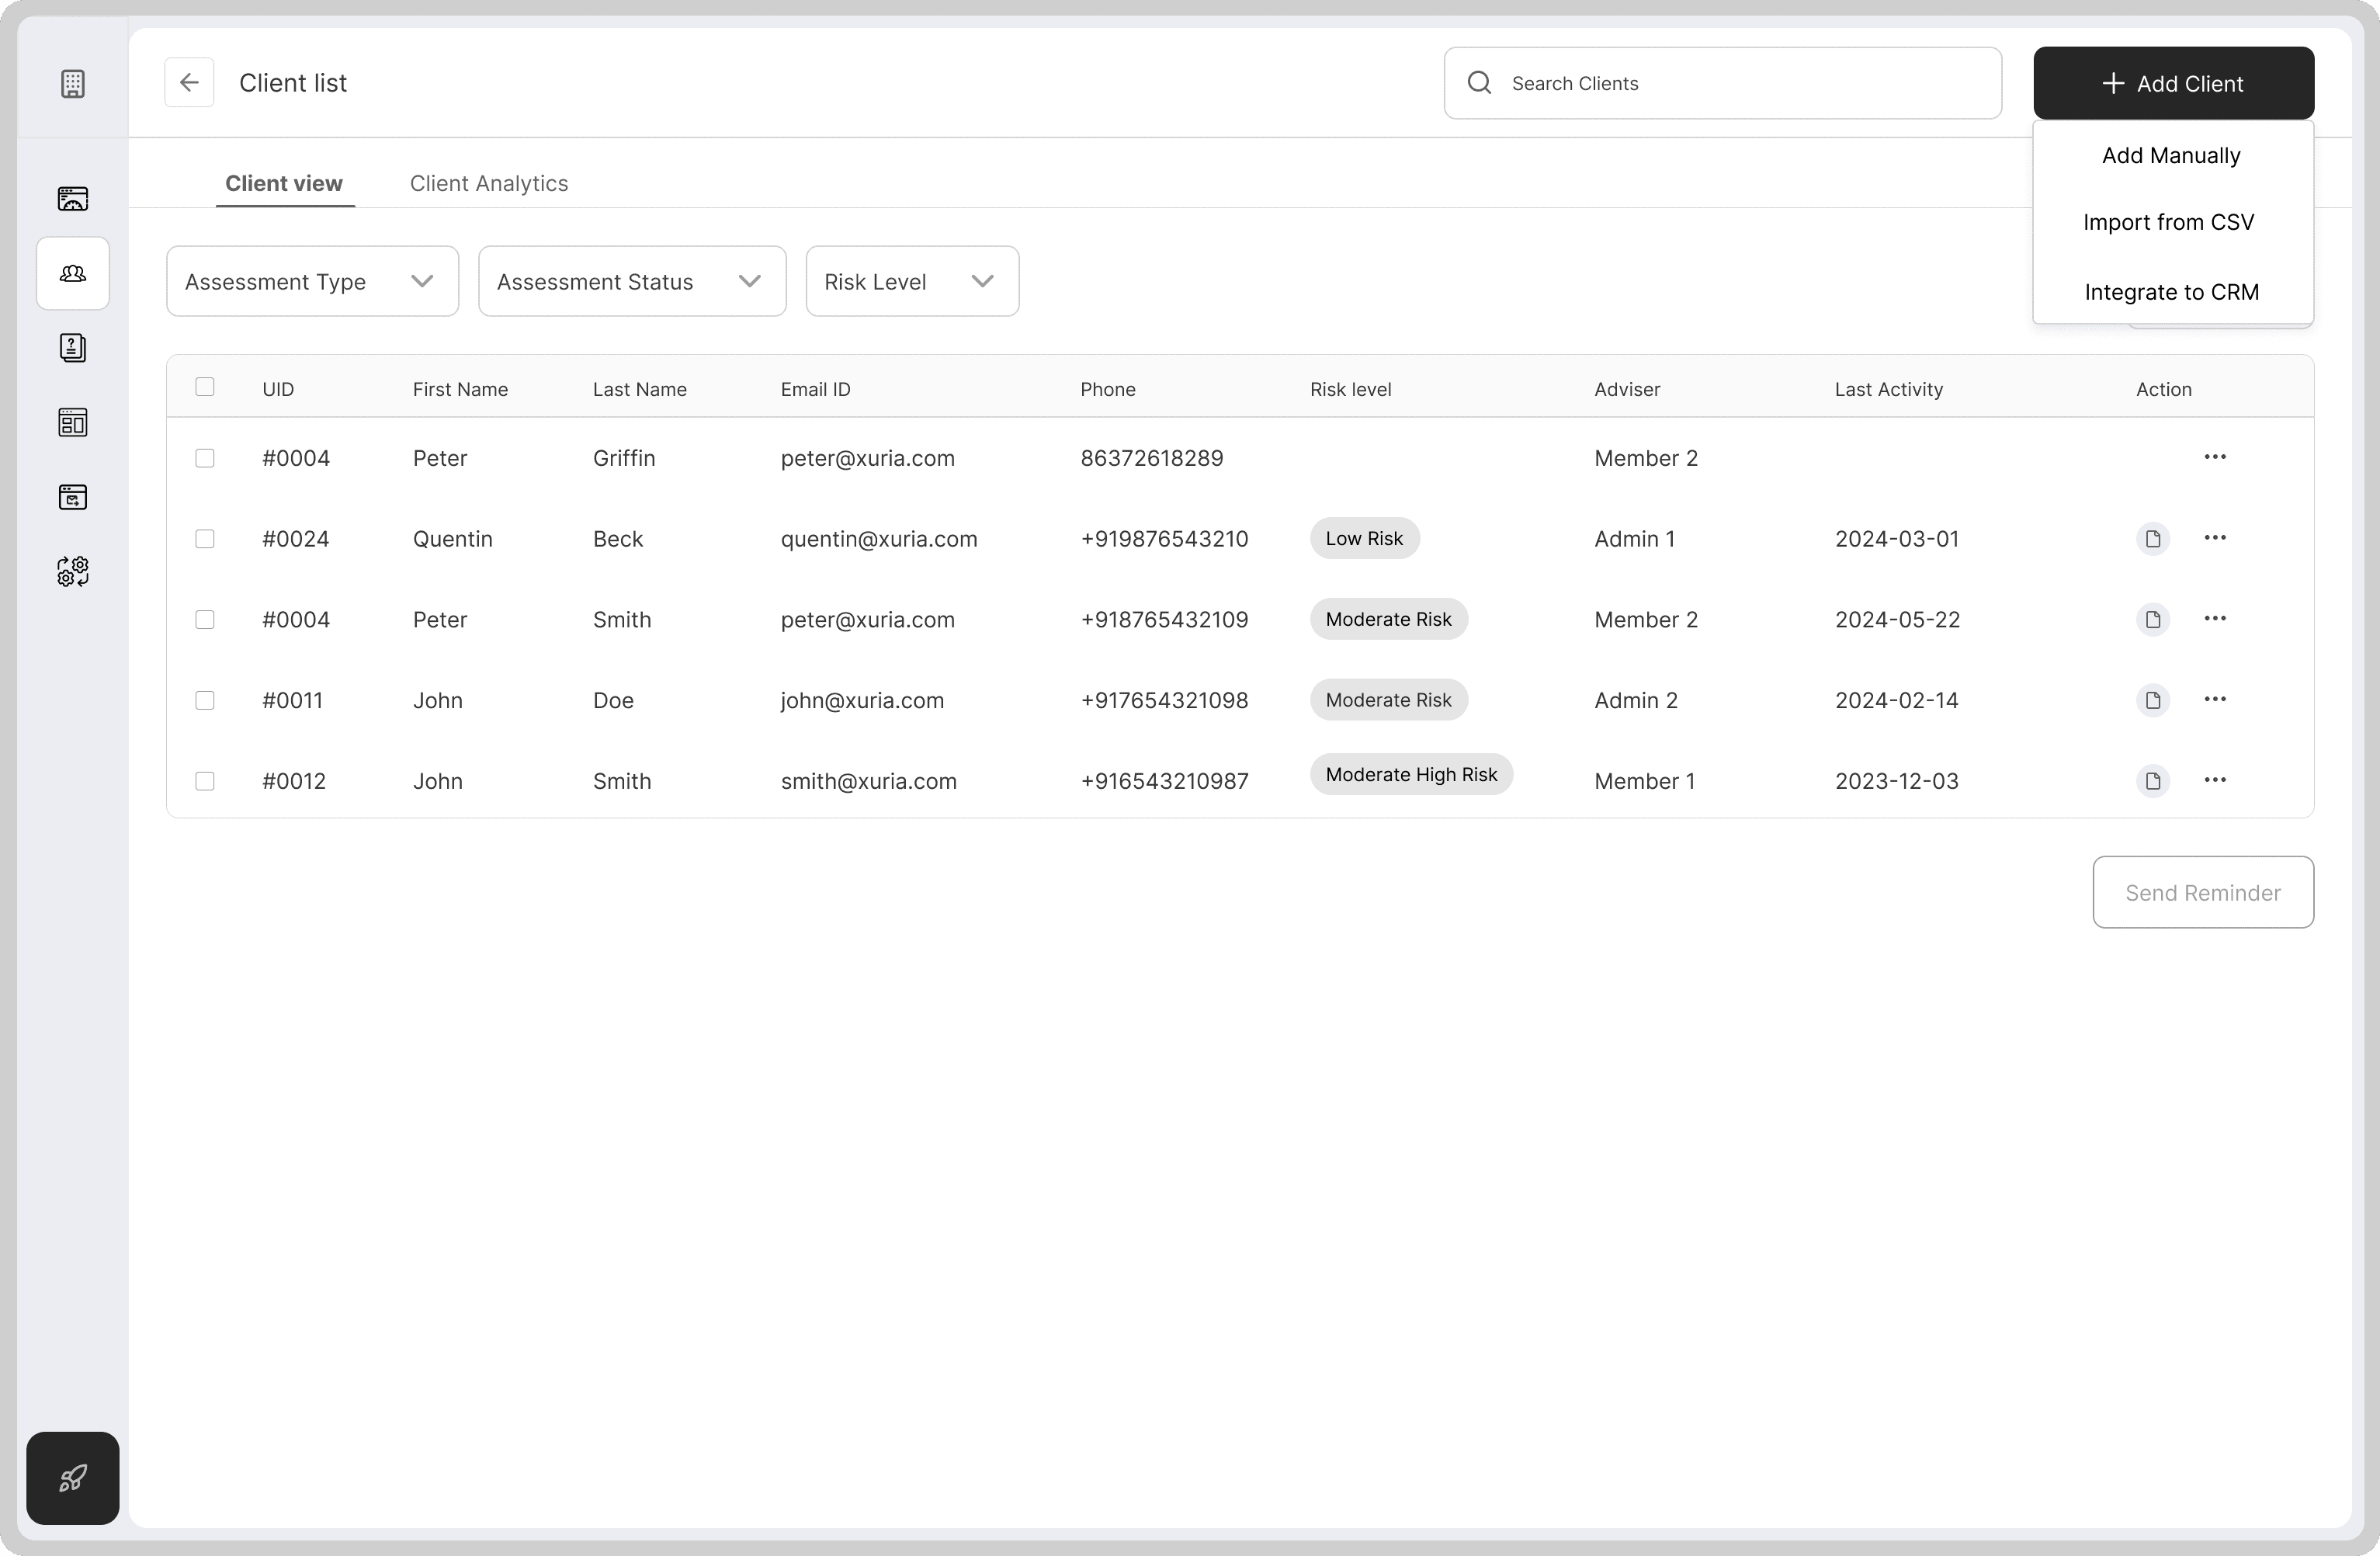Click the rocket icon at the sidebar bottom

click(73, 1477)
